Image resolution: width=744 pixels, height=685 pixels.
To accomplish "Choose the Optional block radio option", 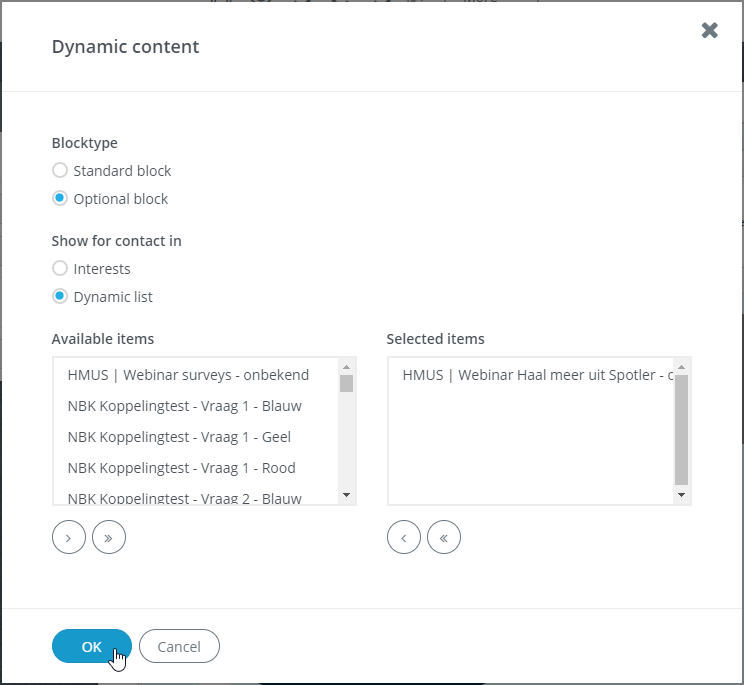I will [60, 198].
